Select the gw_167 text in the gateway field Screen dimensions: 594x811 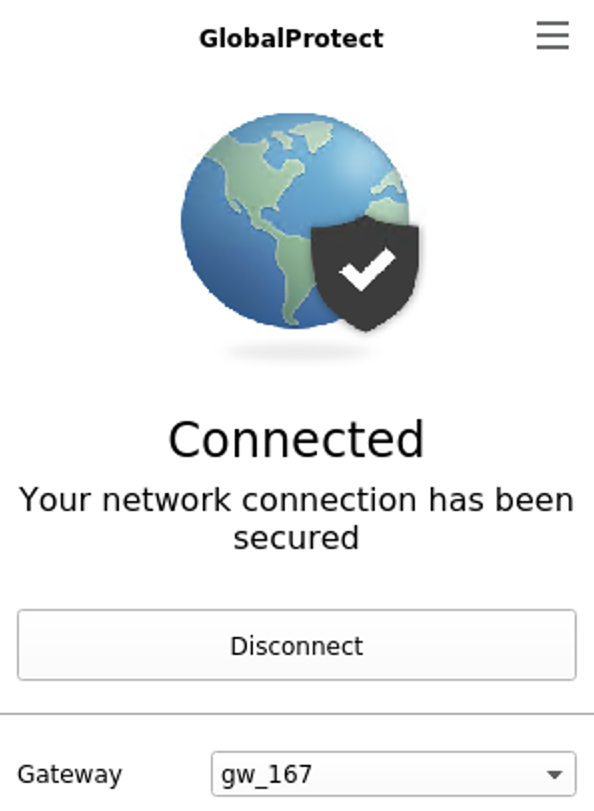coord(266,775)
